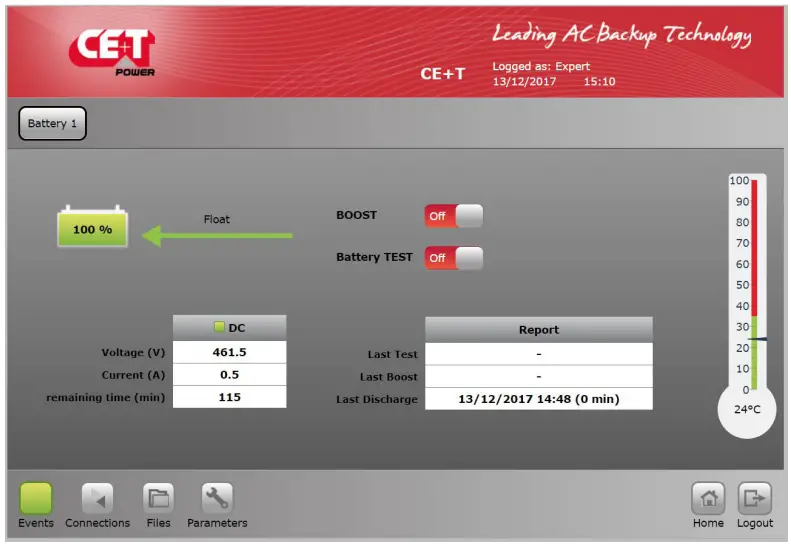The width and height of the screenshot is (791, 547).
Task: Open the Events green status icon
Action: (x=36, y=498)
